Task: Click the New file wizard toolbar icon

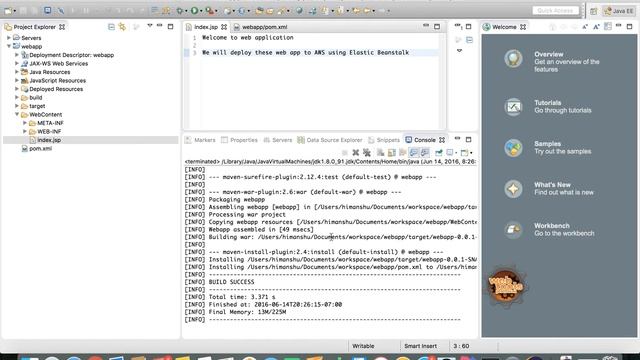Action: tap(8, 11)
